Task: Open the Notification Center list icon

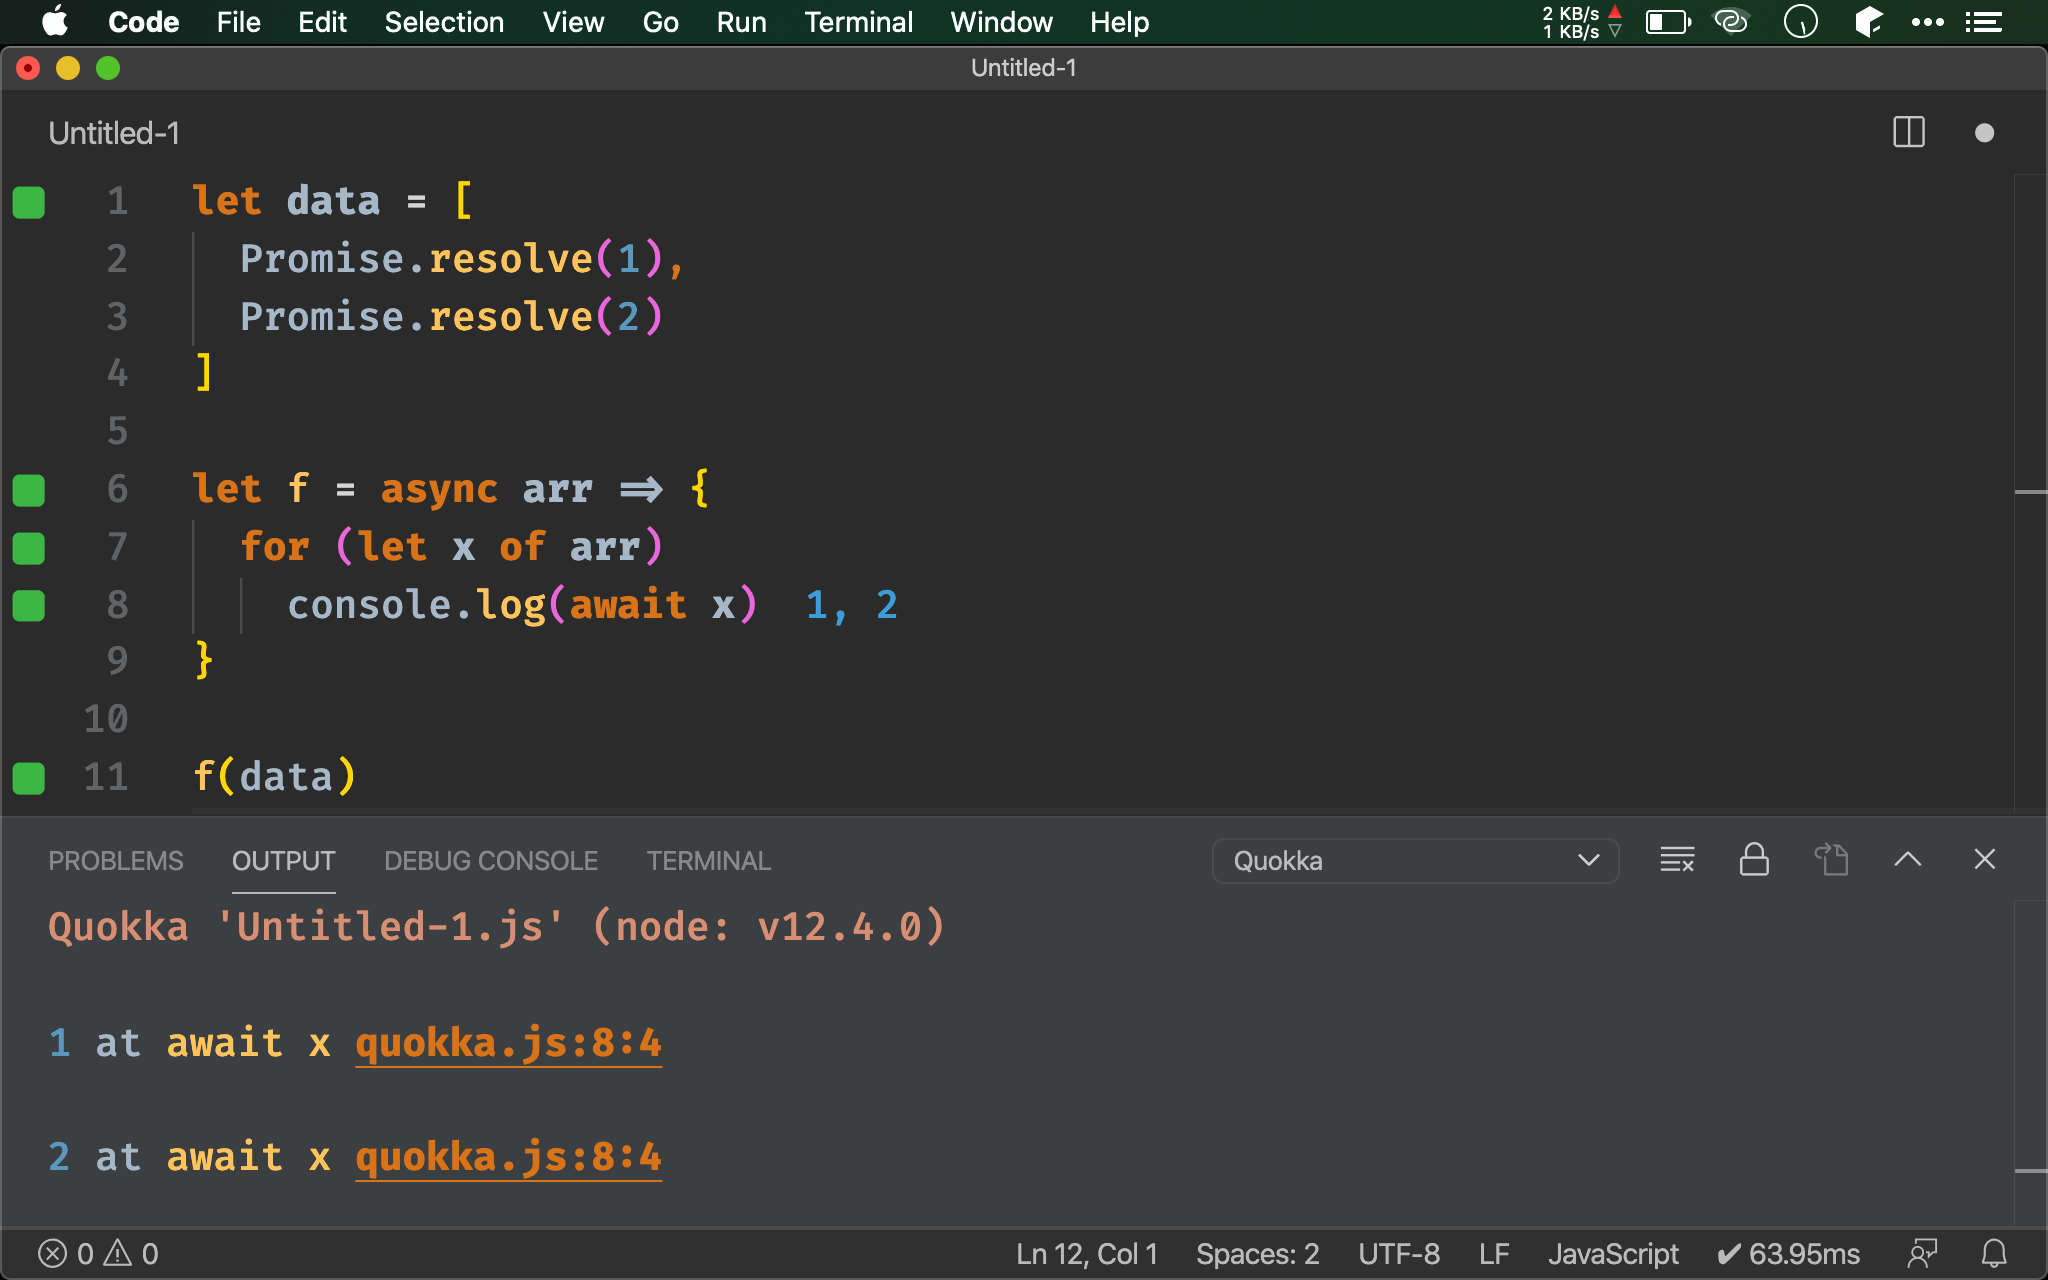Action: (x=1983, y=22)
